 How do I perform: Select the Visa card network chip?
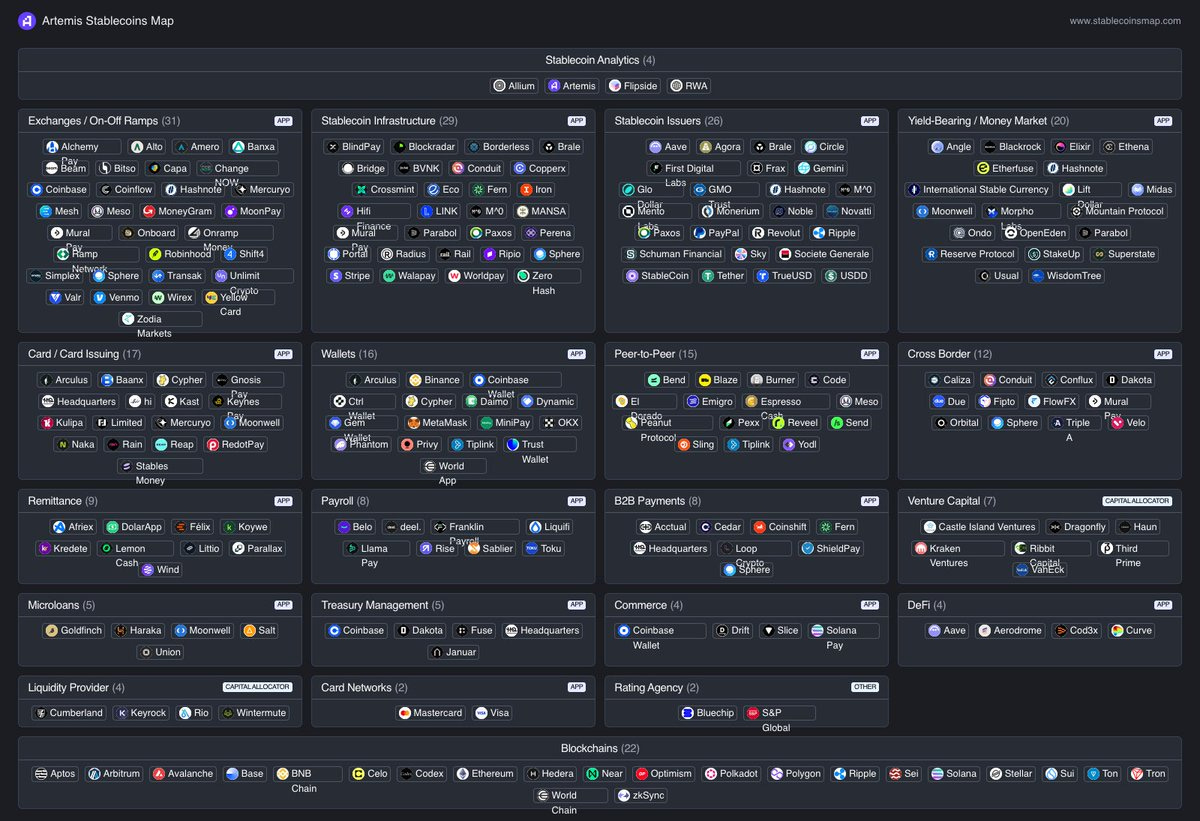(x=493, y=713)
